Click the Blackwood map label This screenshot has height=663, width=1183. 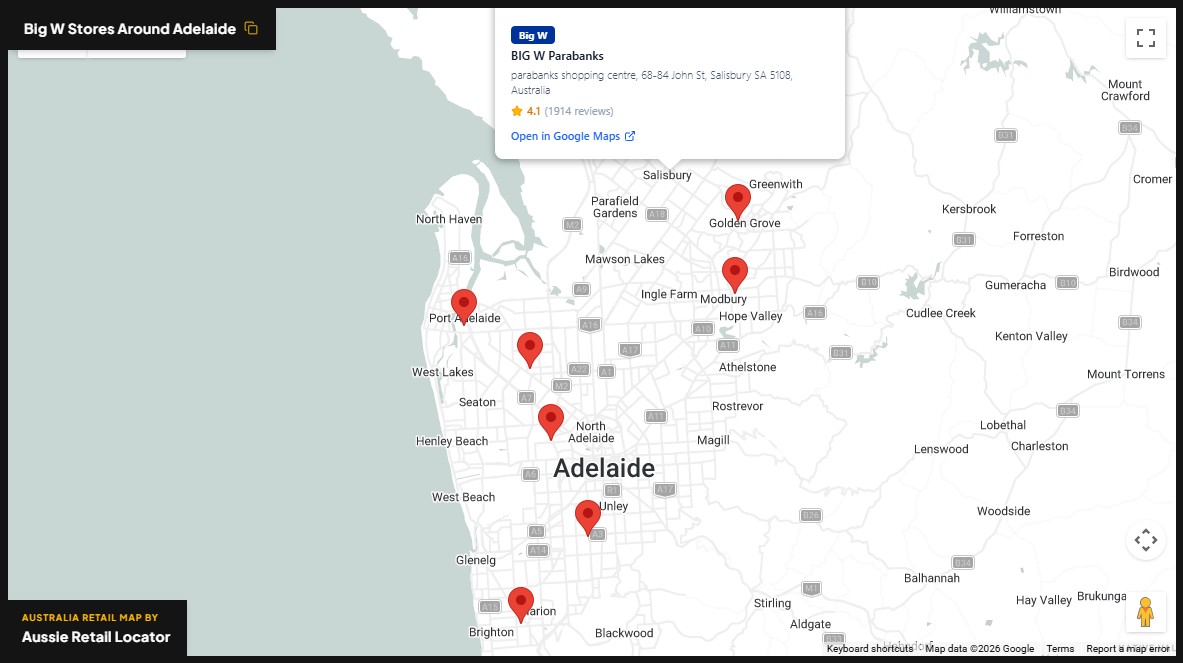coord(624,633)
